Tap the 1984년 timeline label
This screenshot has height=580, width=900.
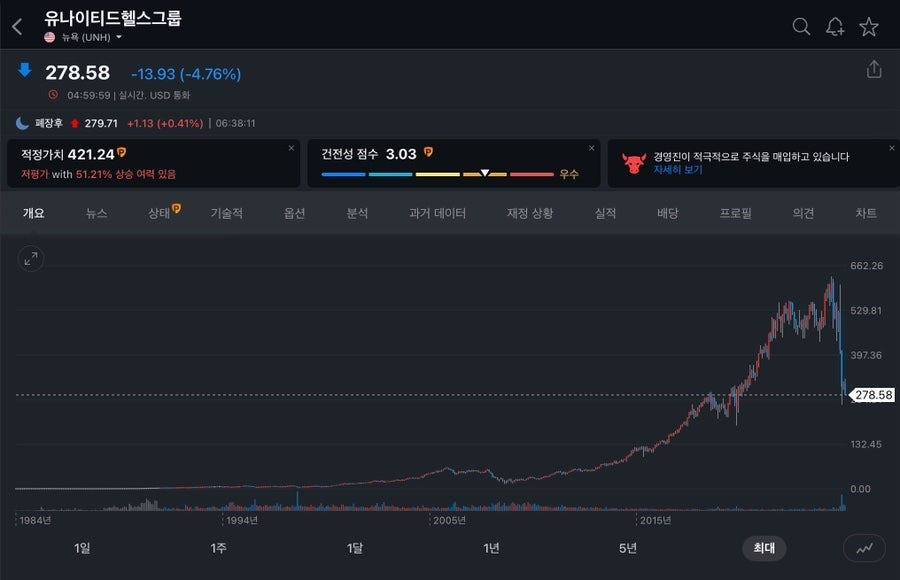[x=35, y=520]
